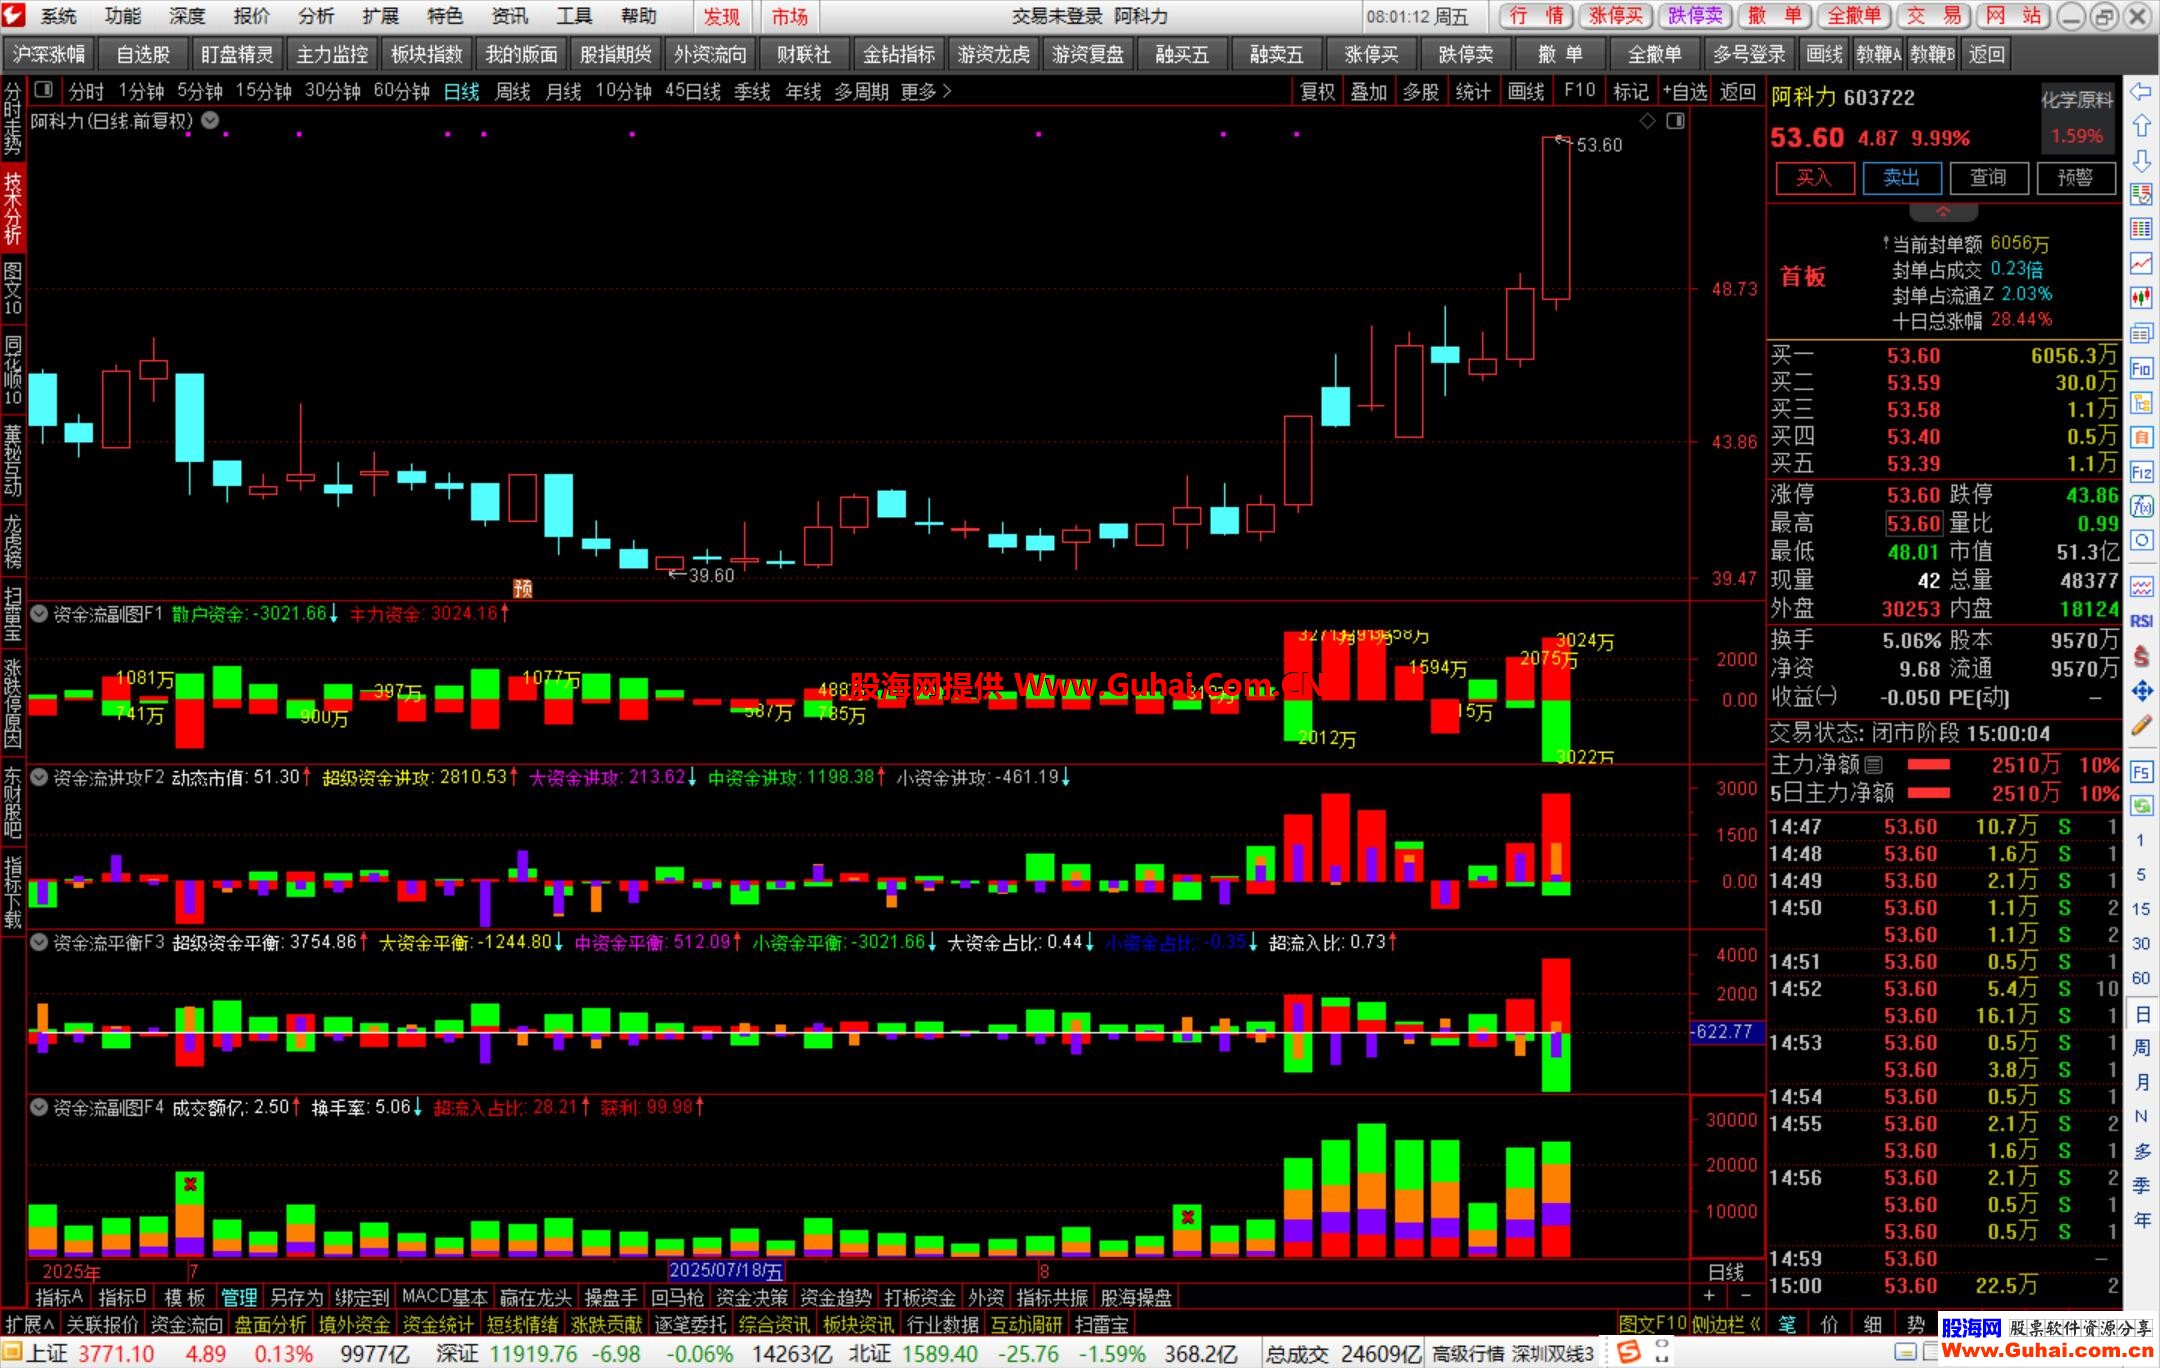This screenshot has width=2160, height=1368.
Task: Open the candlestick chart icon in sidebar
Action: coord(2141,297)
